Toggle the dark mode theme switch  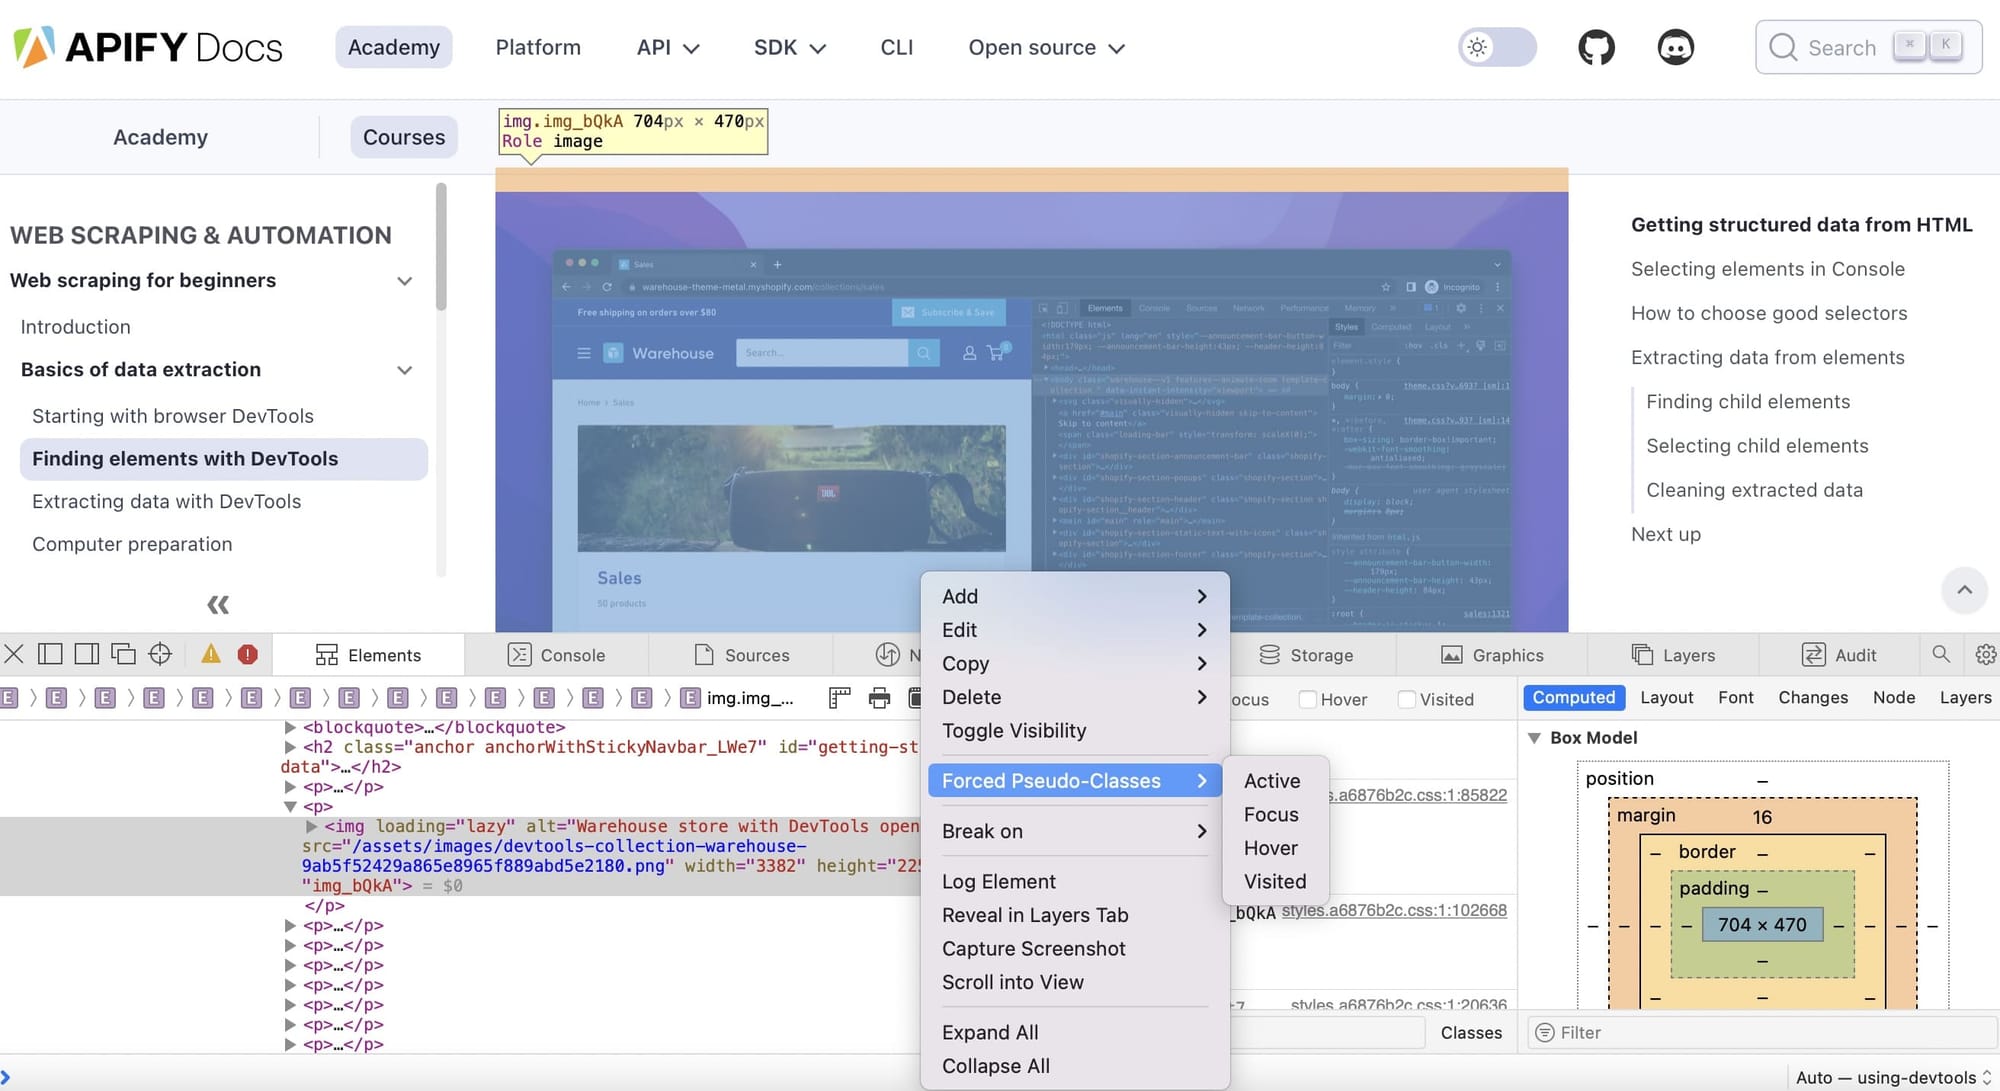tap(1496, 47)
